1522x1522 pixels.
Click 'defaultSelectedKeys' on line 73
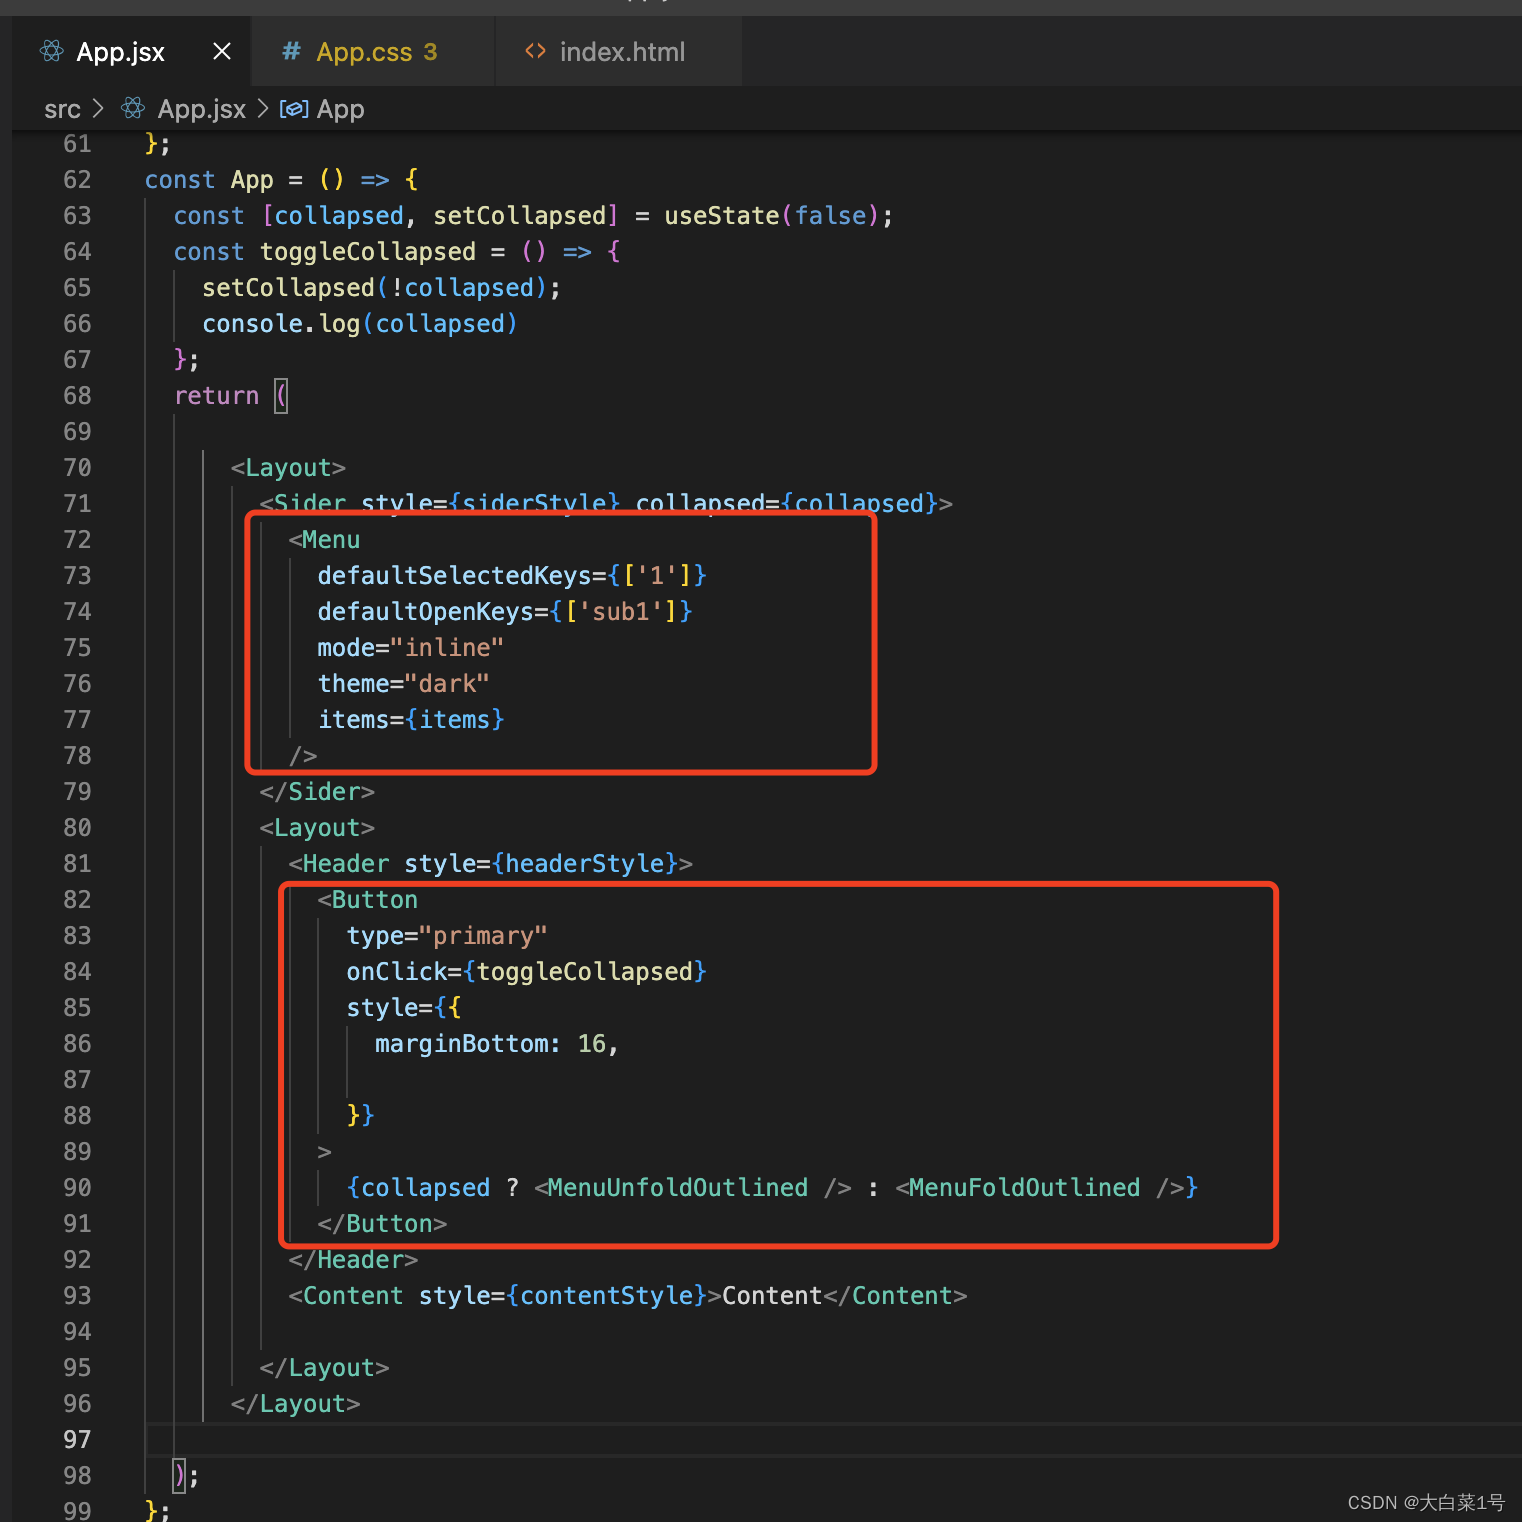click(x=455, y=576)
